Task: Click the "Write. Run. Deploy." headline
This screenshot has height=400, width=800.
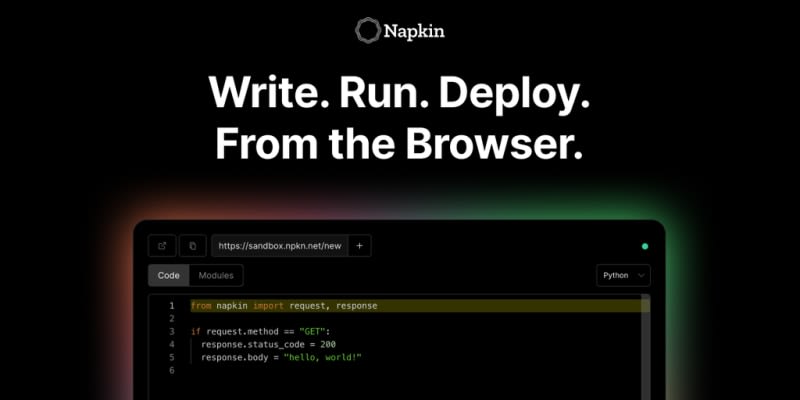Action: pos(399,92)
